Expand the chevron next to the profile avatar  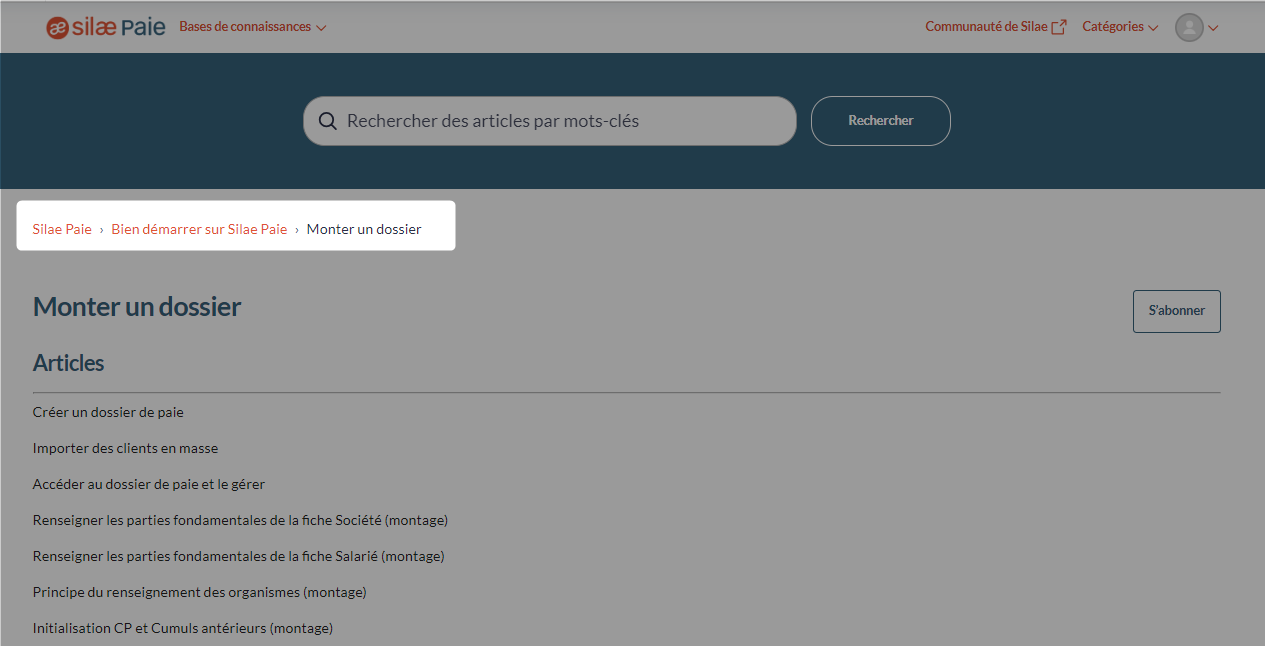pyautogui.click(x=1213, y=27)
